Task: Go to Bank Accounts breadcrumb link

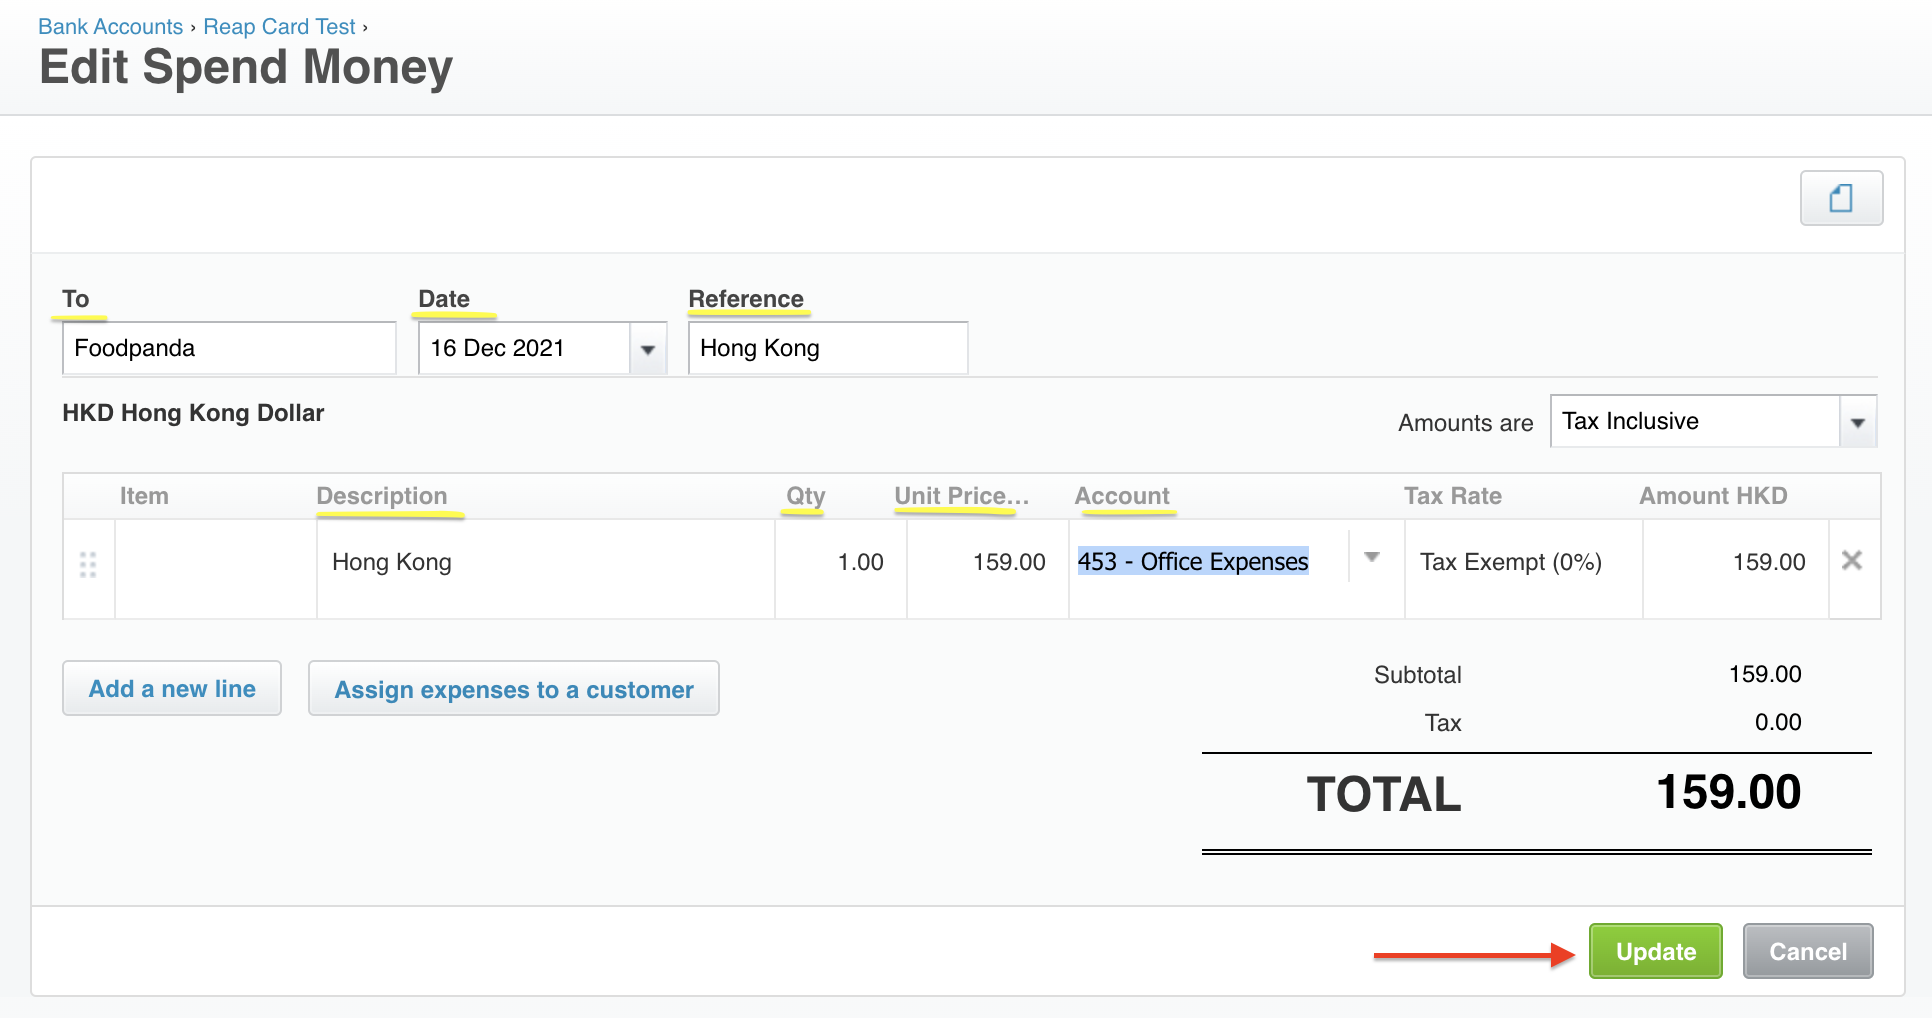Action: pos(110,27)
